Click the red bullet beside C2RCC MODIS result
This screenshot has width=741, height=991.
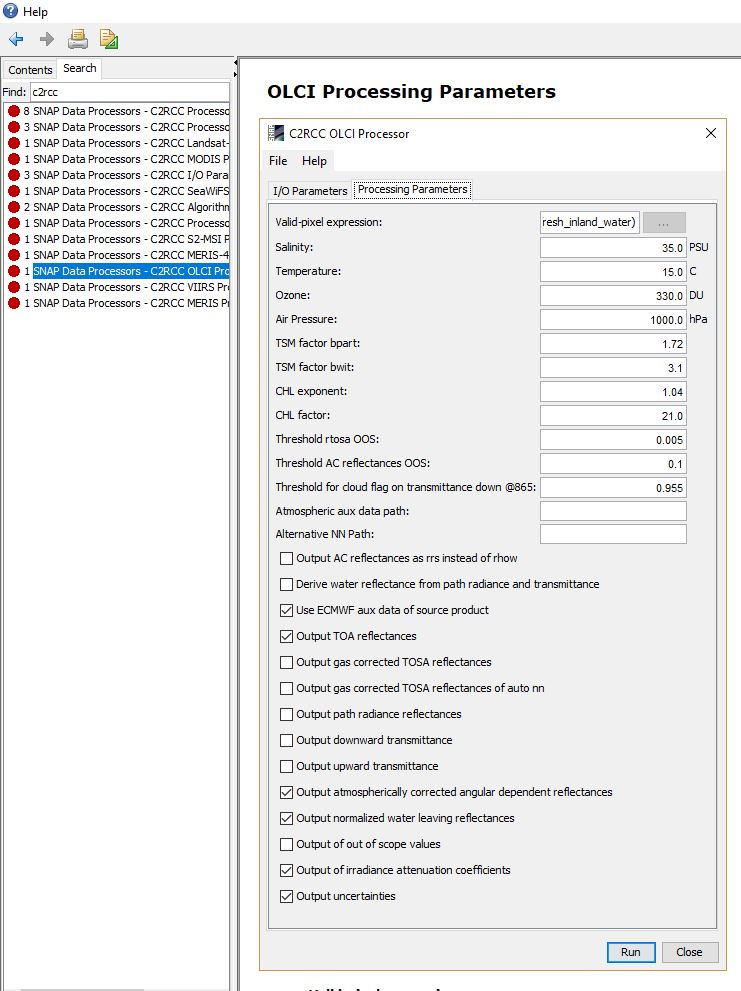pos(14,159)
